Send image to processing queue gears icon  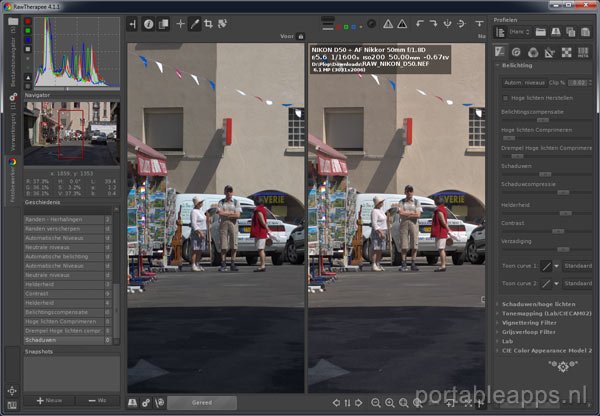(146, 403)
